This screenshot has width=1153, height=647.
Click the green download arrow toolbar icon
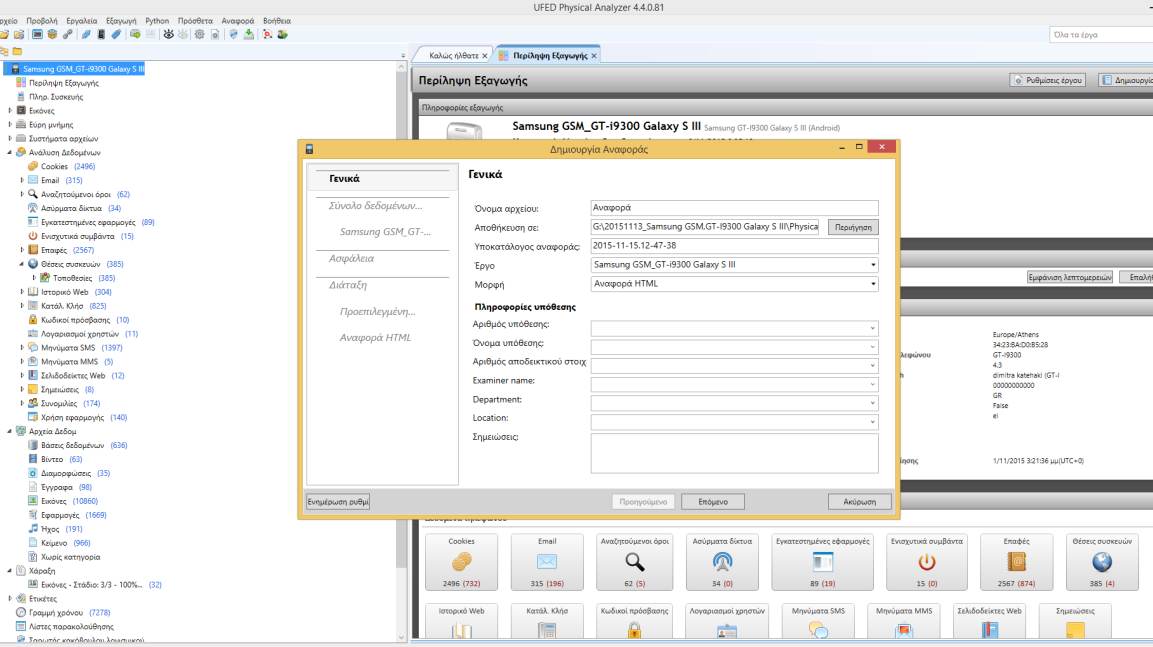tap(249, 35)
